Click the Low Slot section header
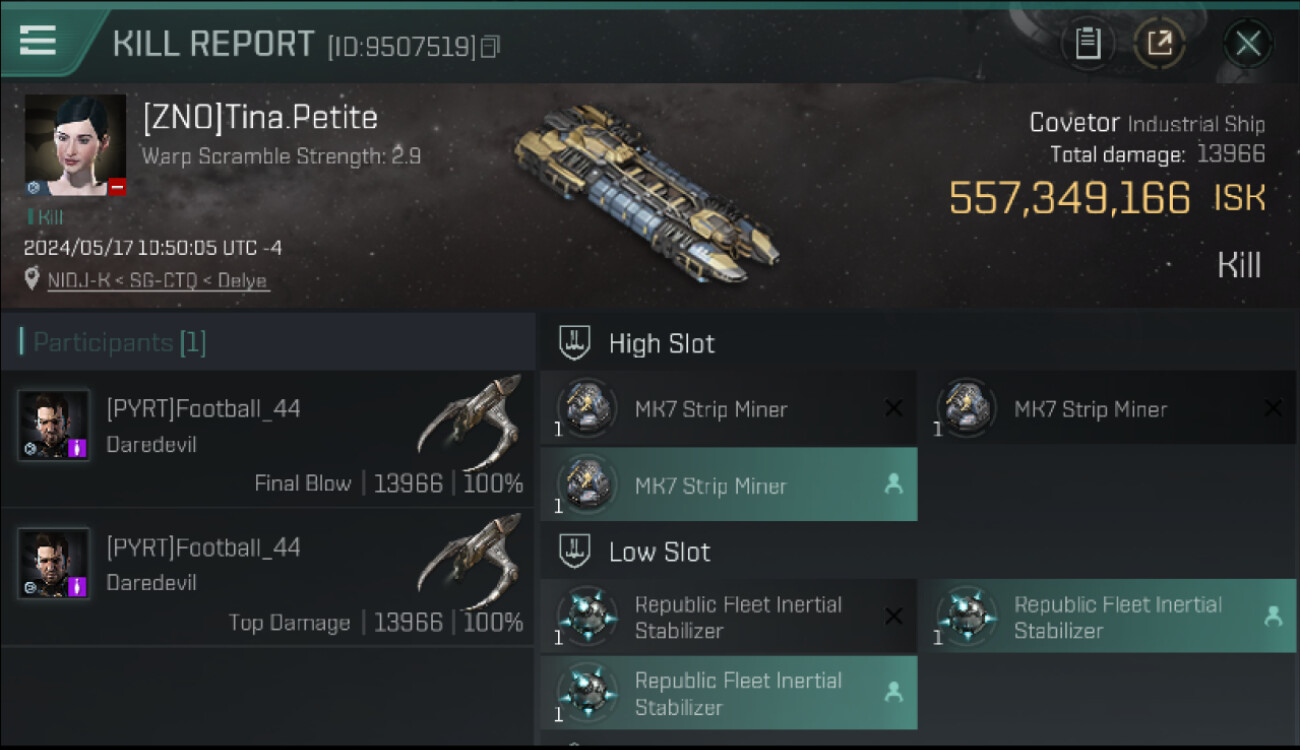Viewport: 1300px width, 750px height. tap(659, 552)
